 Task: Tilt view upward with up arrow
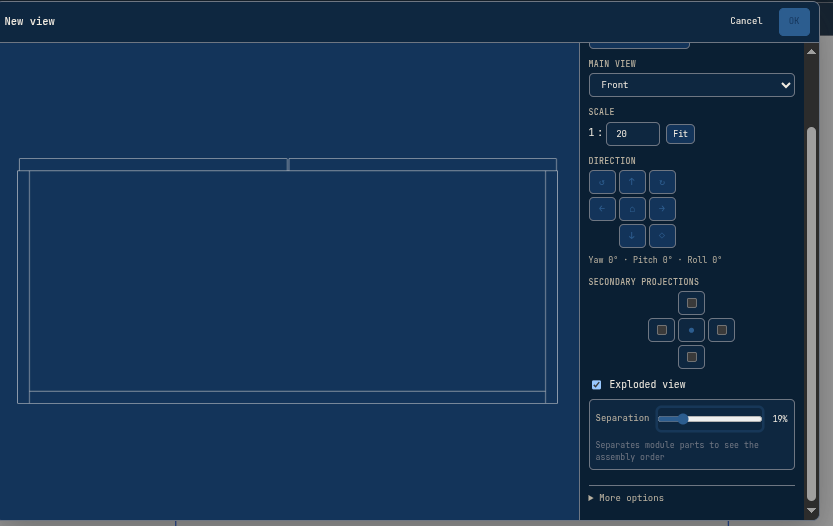(x=632, y=182)
